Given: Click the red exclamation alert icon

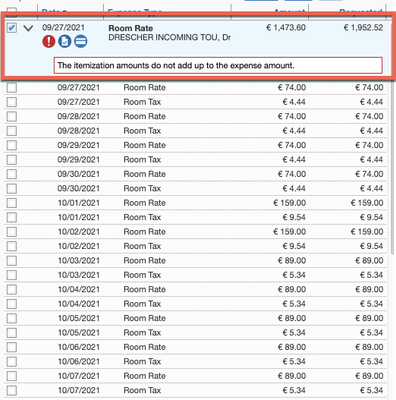Looking at the screenshot, I should click(49, 42).
